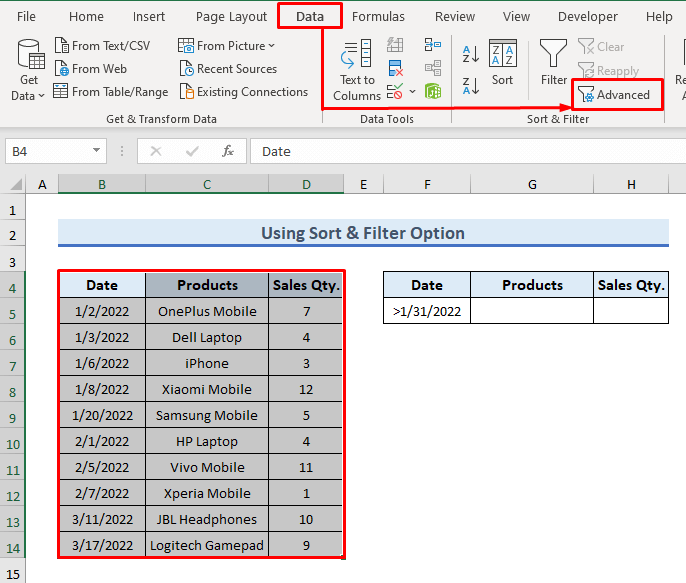Click the Advanced filter button
This screenshot has height=583, width=686.
pos(615,95)
